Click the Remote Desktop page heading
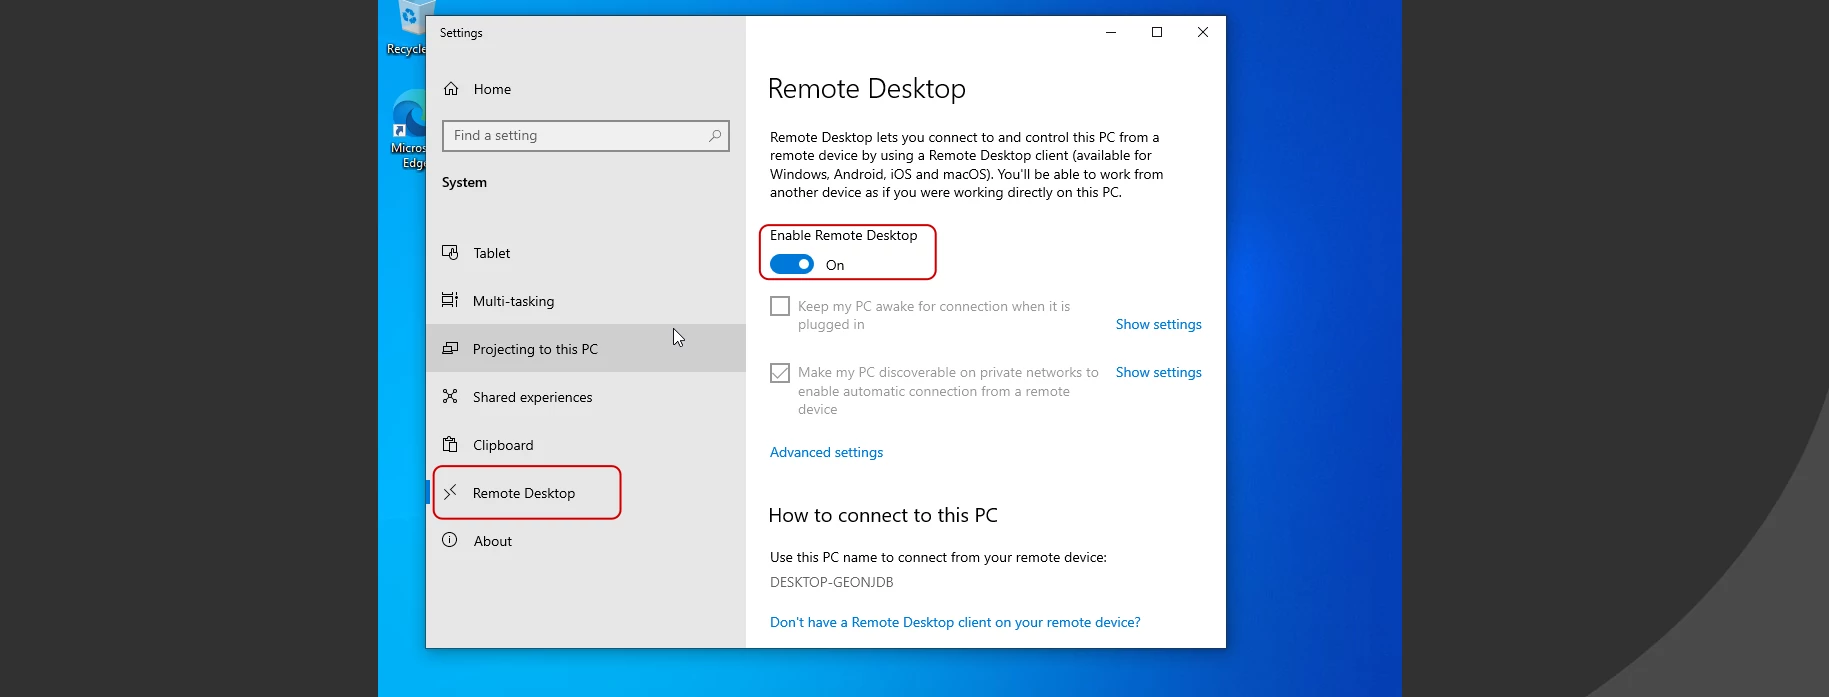The height and width of the screenshot is (697, 1829). 867,89
